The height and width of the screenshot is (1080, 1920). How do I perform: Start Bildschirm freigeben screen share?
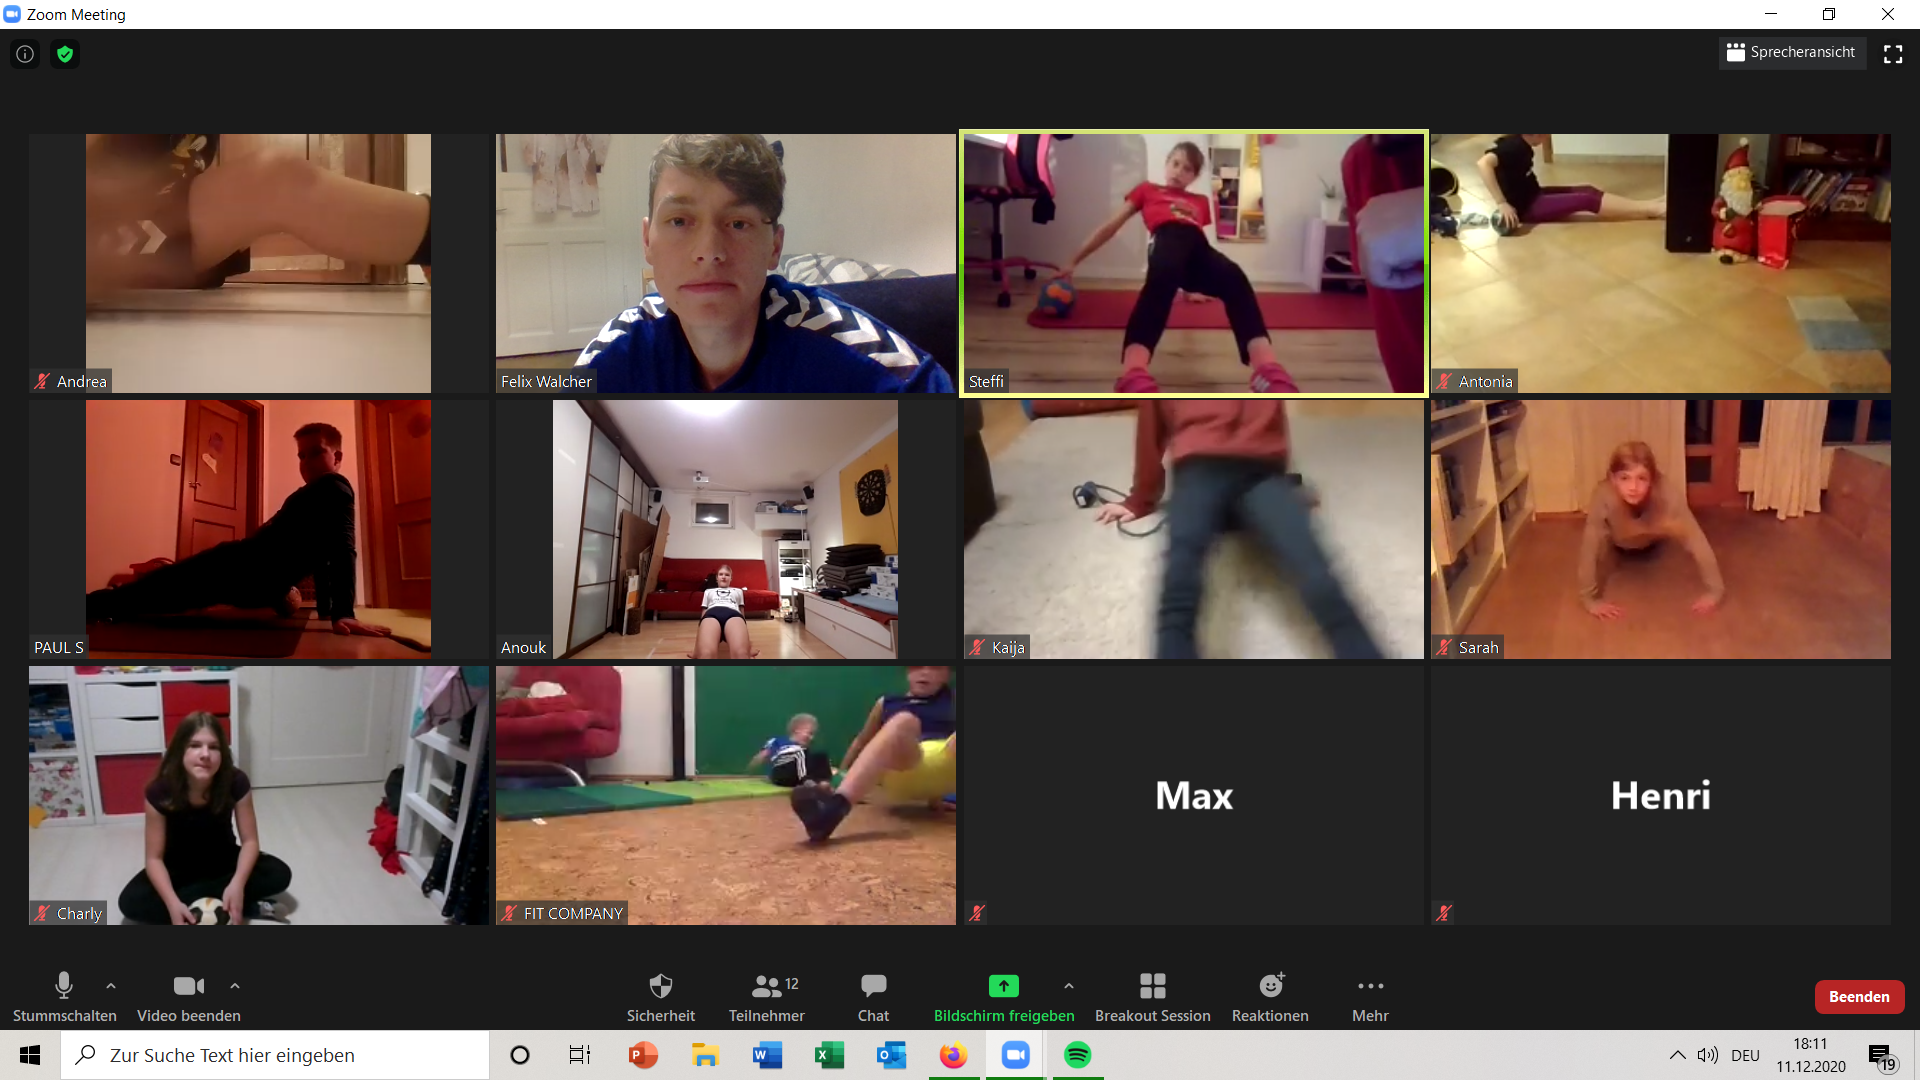1004,997
